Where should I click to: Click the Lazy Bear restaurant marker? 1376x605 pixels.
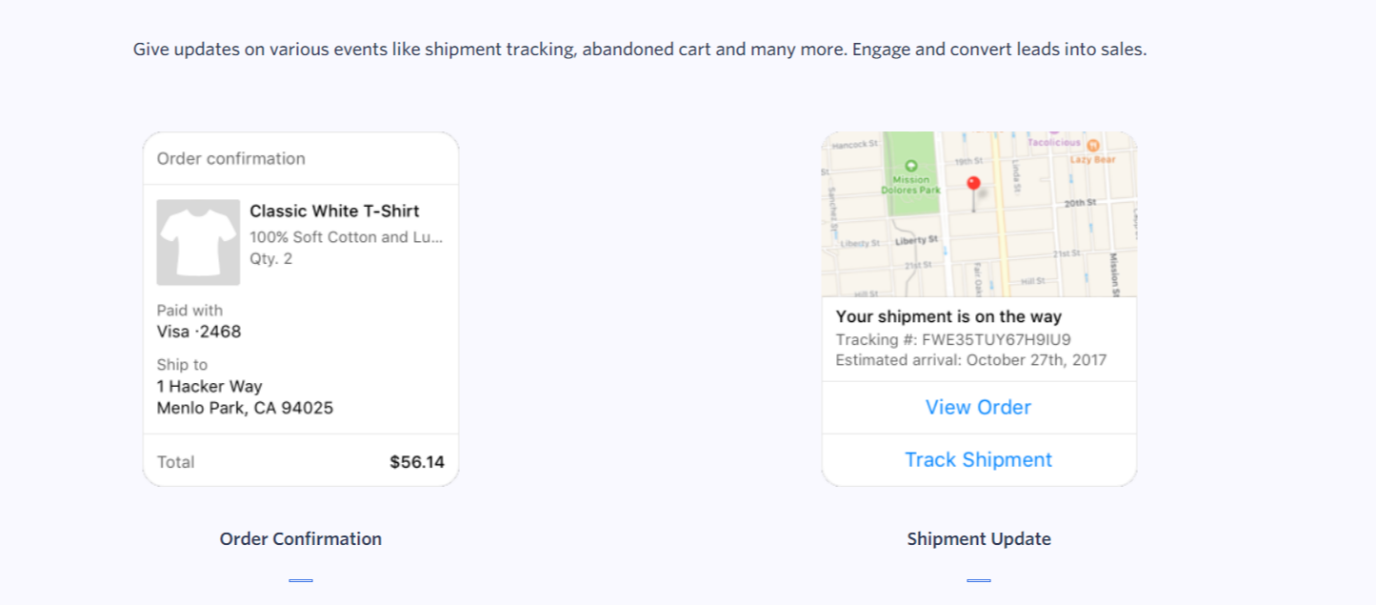(1093, 146)
